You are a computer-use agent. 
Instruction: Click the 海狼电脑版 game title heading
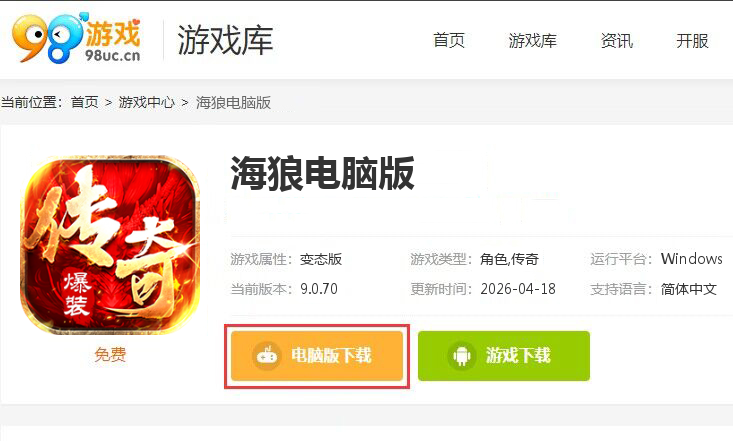click(323, 173)
